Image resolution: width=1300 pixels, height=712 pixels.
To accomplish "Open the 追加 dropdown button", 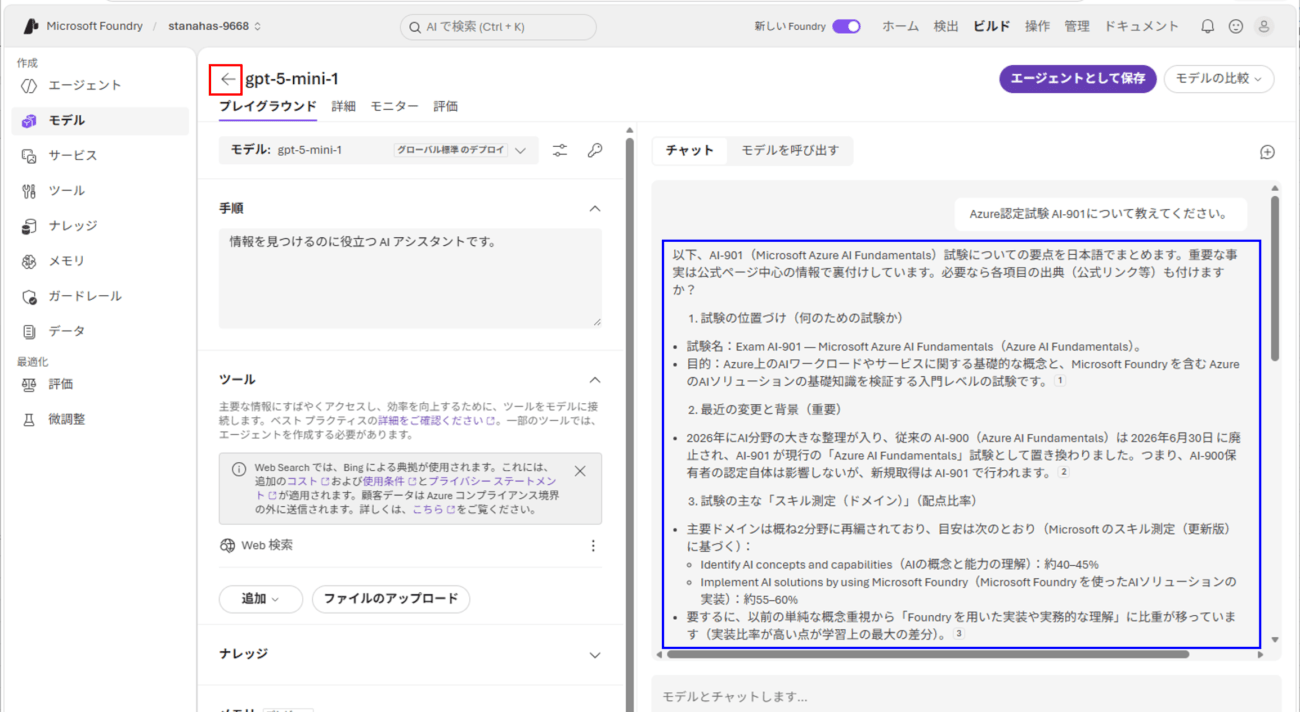I will coord(260,599).
